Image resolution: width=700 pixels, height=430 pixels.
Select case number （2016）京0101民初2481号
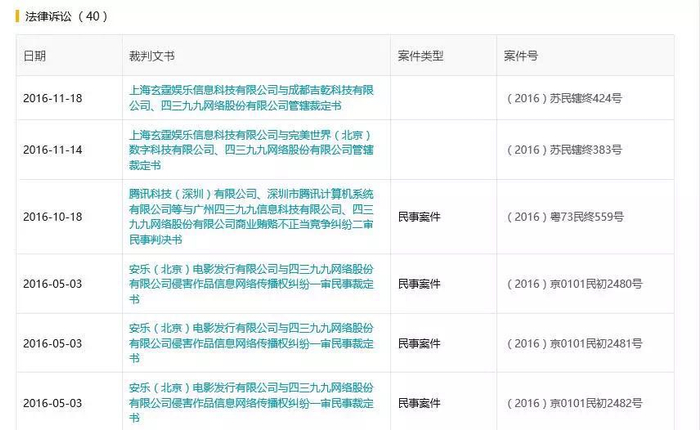(574, 343)
